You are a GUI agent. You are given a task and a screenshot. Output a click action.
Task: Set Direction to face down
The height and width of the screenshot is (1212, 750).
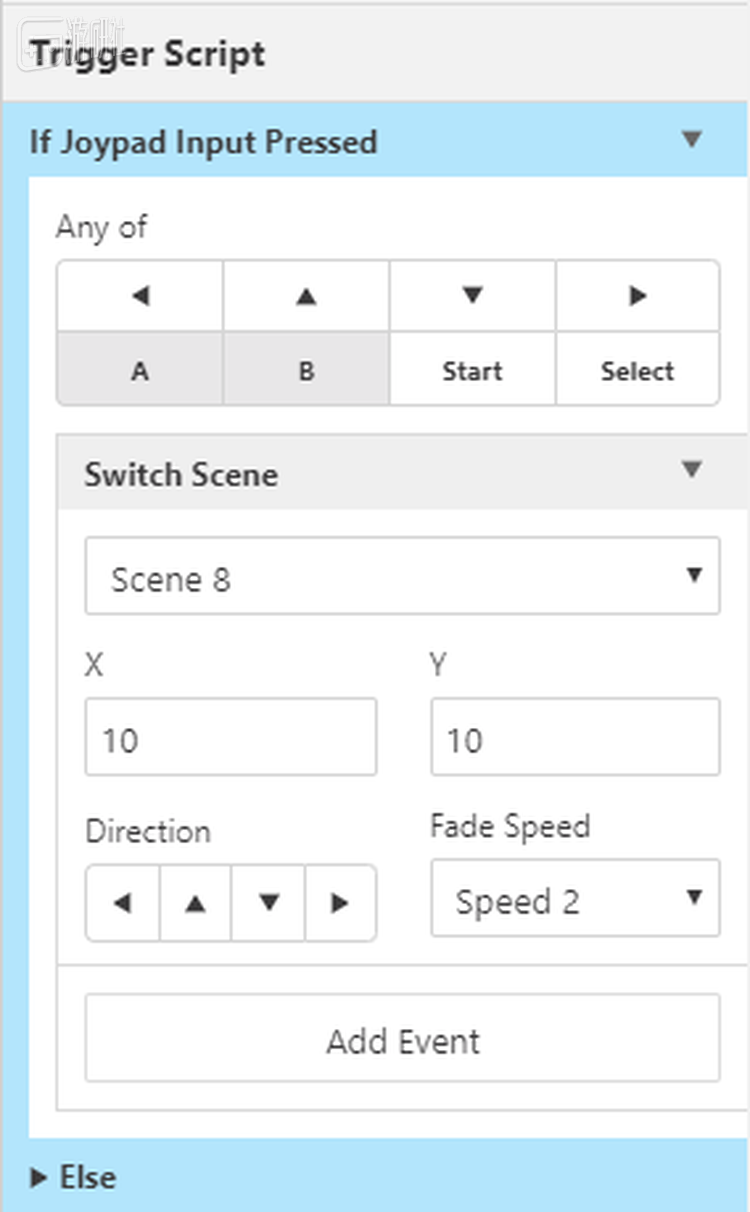(x=268, y=903)
